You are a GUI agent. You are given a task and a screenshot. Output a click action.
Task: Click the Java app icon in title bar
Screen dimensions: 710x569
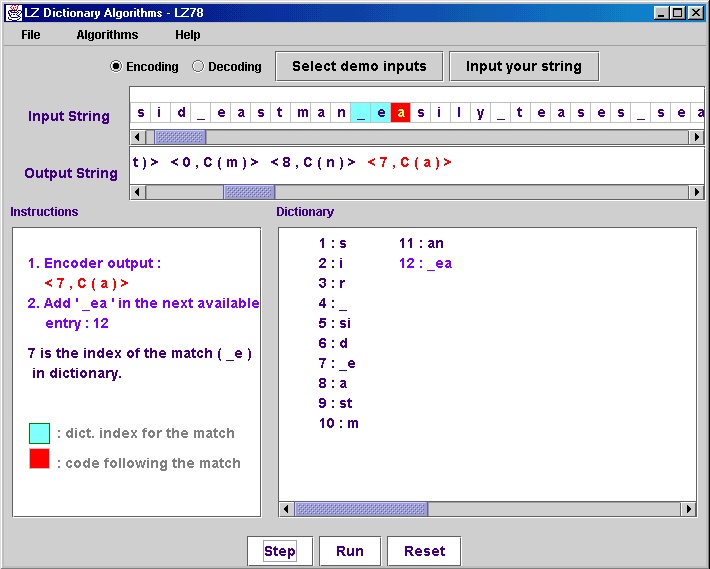14,13
